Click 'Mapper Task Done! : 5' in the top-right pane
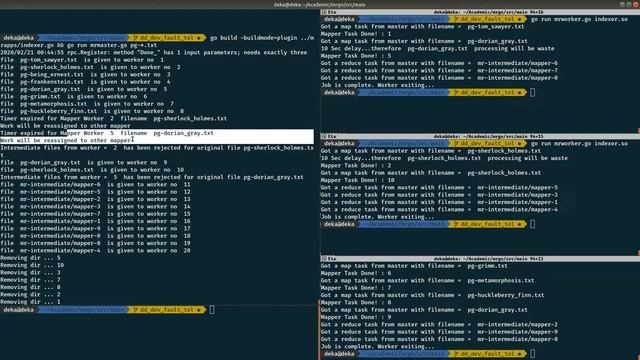Screen dimensions: 640x360 [356, 56]
